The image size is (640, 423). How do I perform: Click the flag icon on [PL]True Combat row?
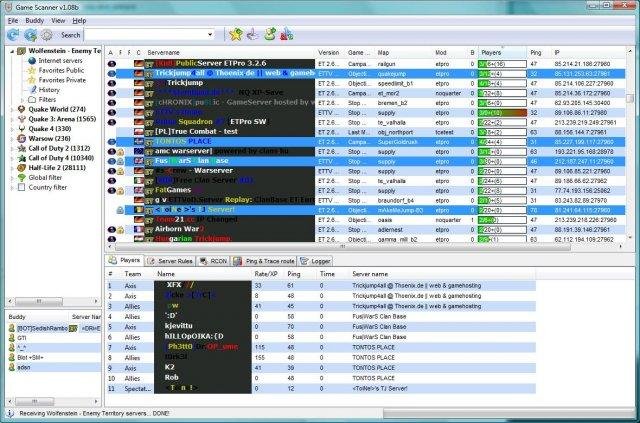coord(139,132)
